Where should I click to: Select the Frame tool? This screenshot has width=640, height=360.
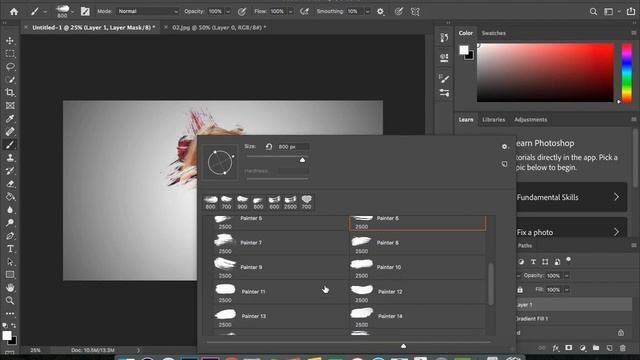(10, 106)
